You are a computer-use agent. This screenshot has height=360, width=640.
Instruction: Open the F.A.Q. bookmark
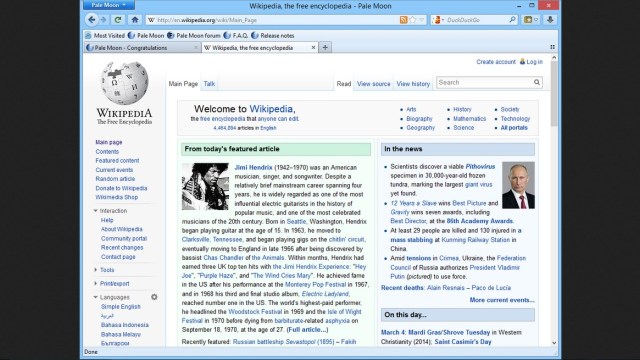point(236,36)
